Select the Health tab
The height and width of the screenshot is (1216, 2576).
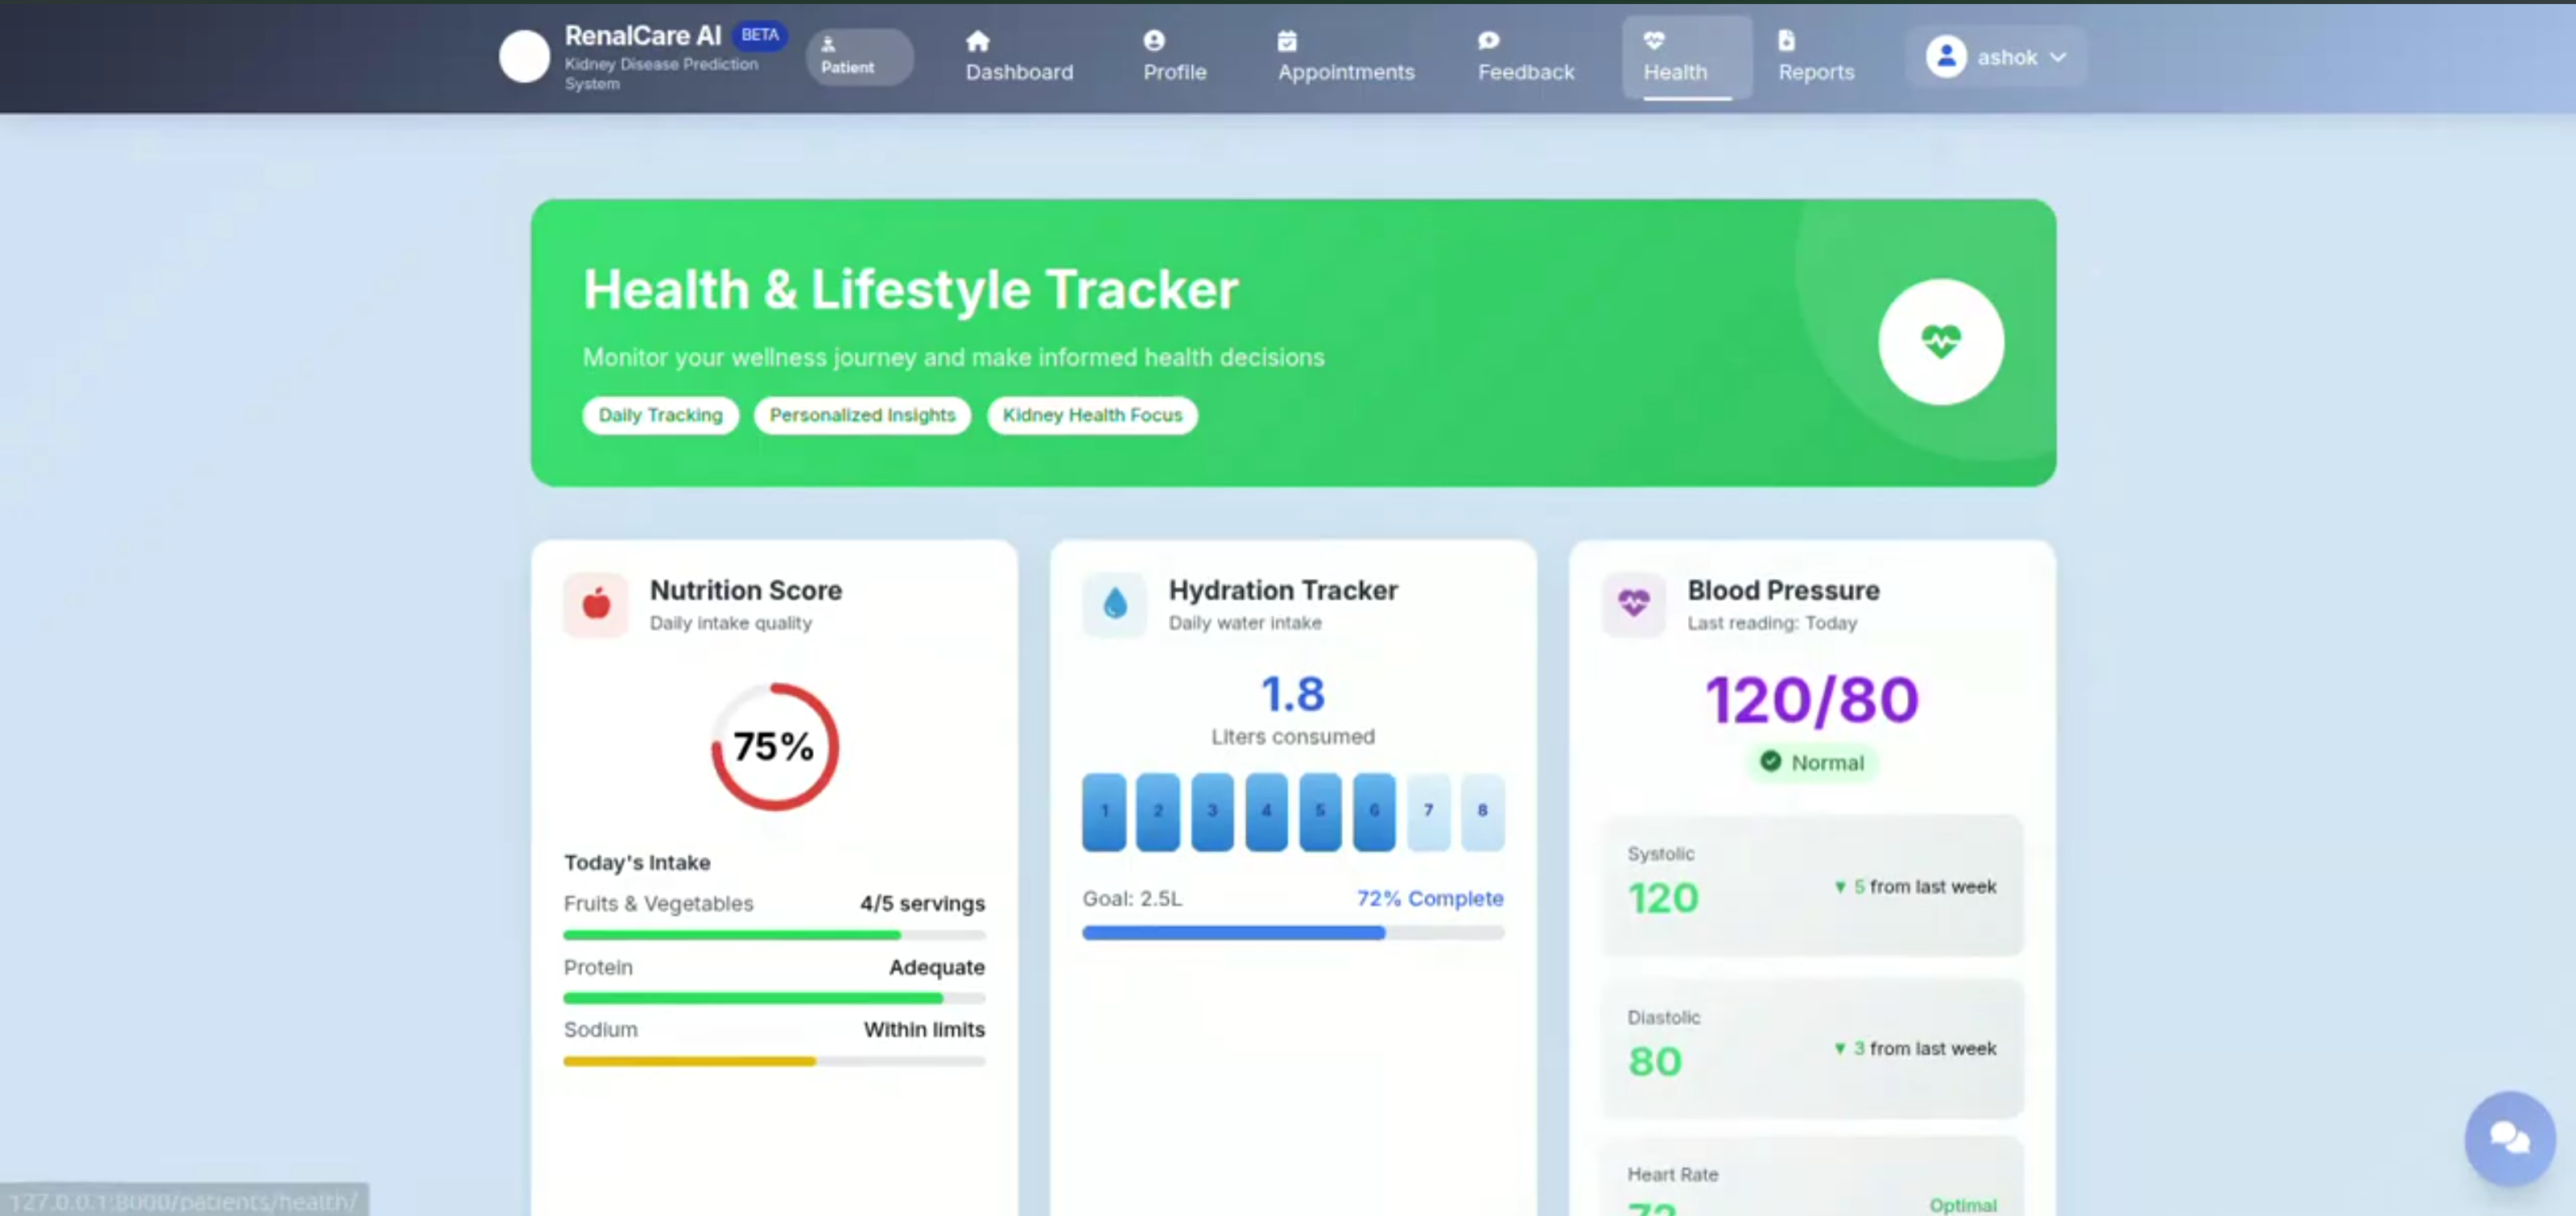click(x=1687, y=57)
